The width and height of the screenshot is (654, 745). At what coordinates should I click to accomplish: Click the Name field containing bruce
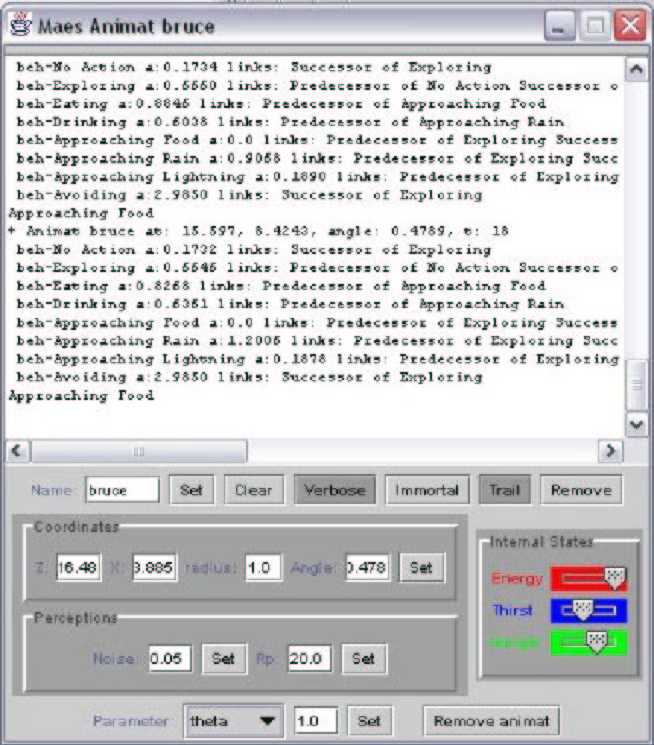(x=123, y=490)
